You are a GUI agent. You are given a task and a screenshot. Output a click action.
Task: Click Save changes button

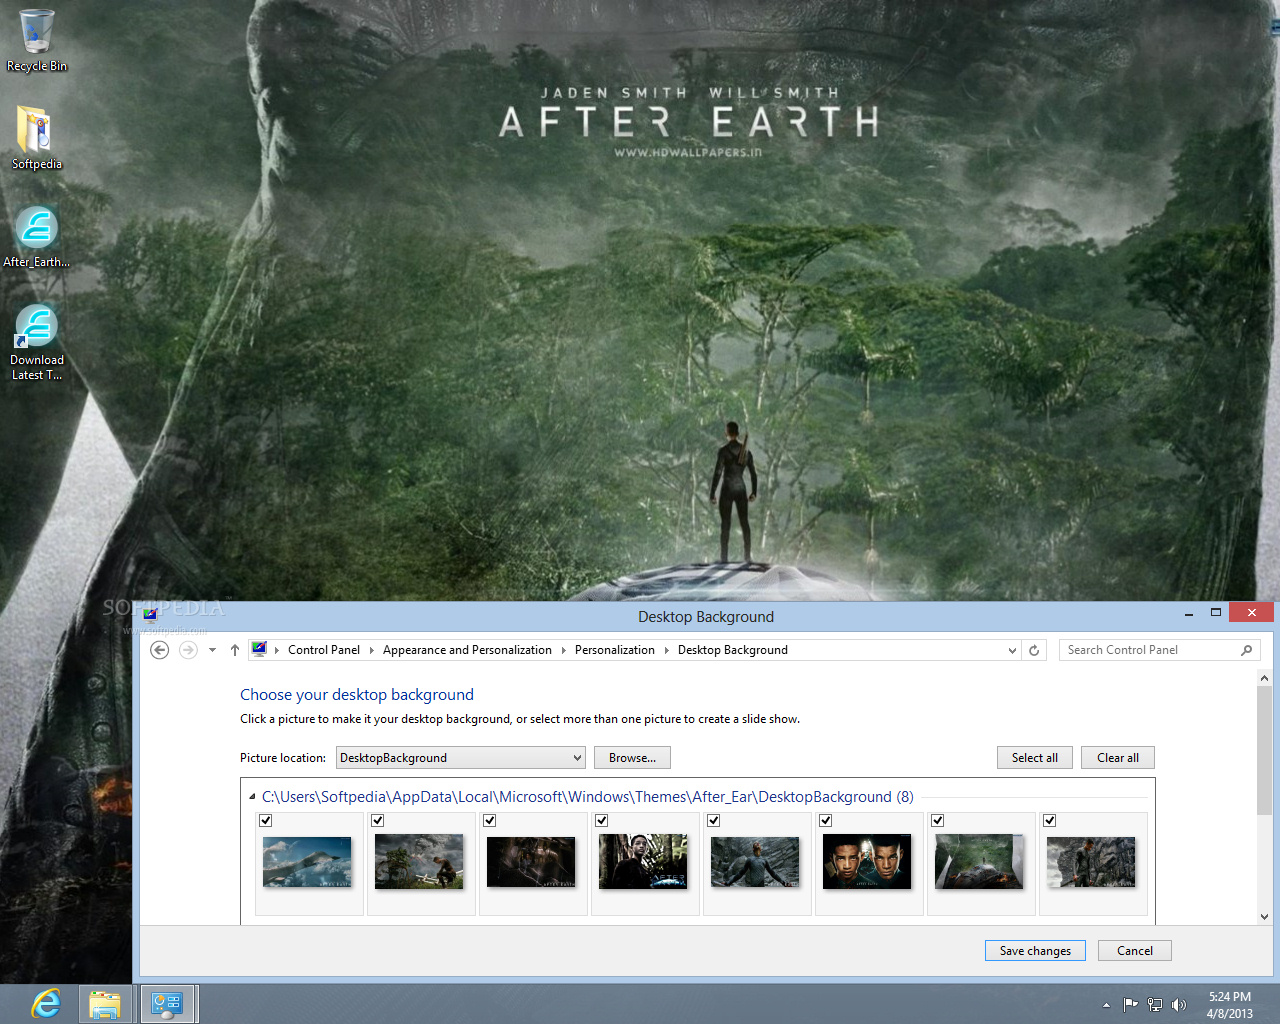(1035, 951)
